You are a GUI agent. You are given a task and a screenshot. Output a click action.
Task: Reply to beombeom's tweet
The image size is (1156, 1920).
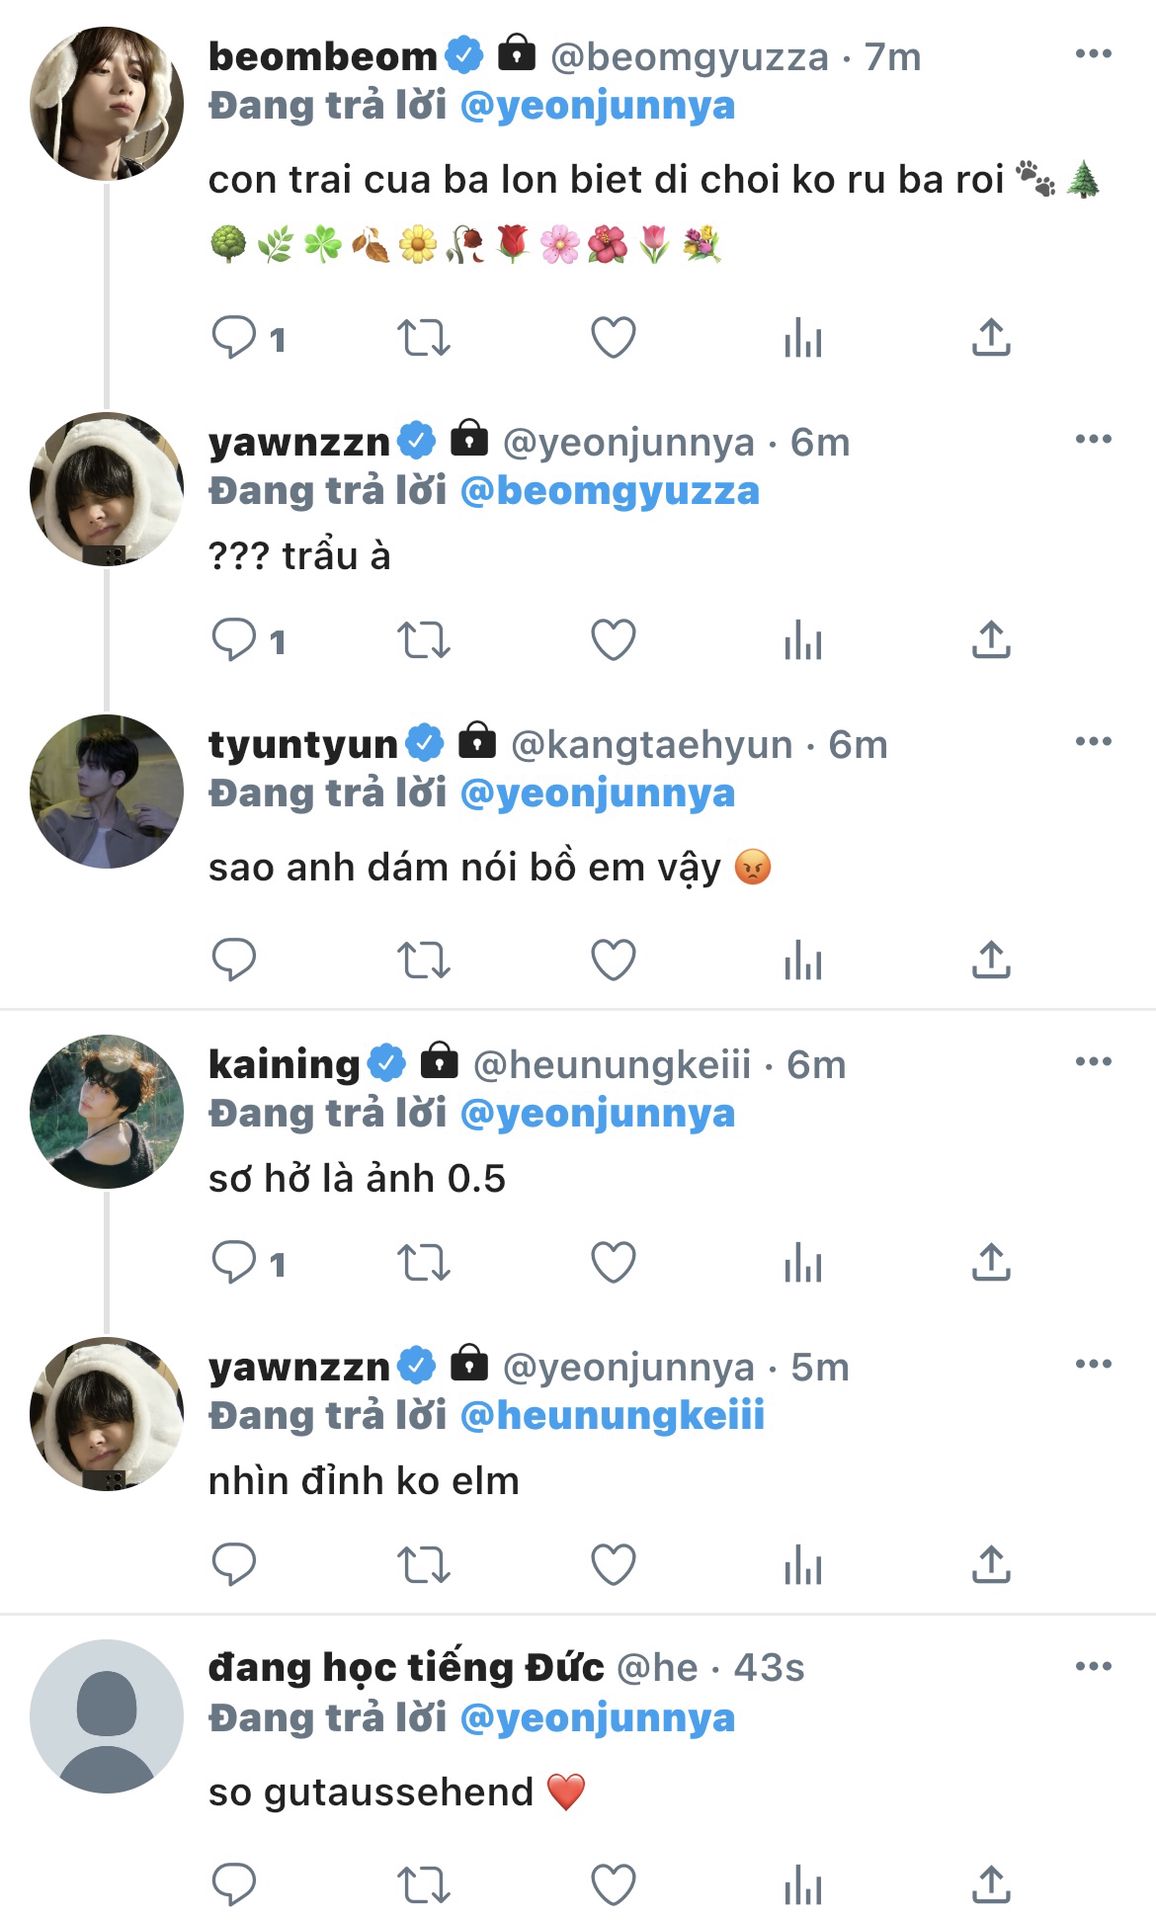234,338
